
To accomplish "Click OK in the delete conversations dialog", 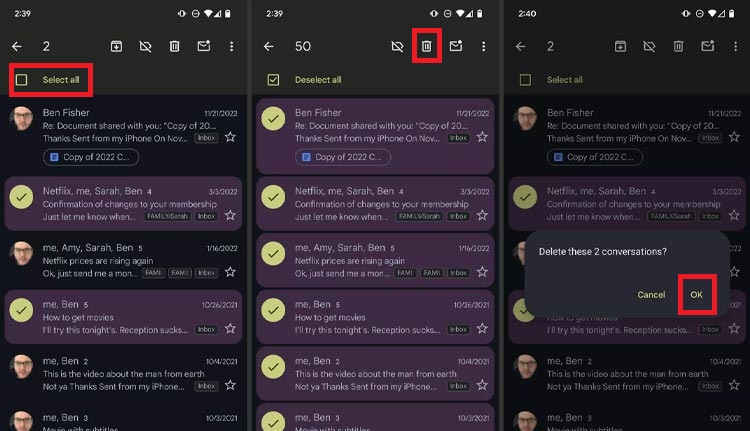I will (696, 295).
